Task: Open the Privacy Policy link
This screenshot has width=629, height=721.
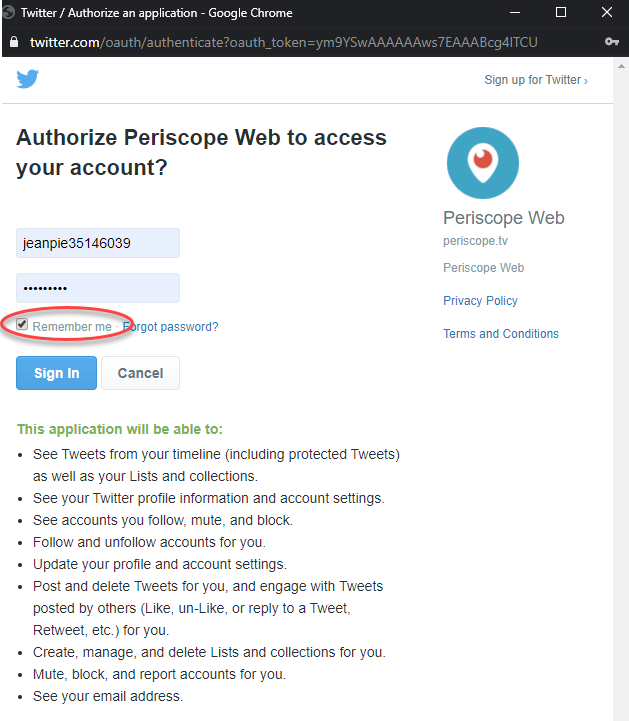Action: (x=480, y=301)
